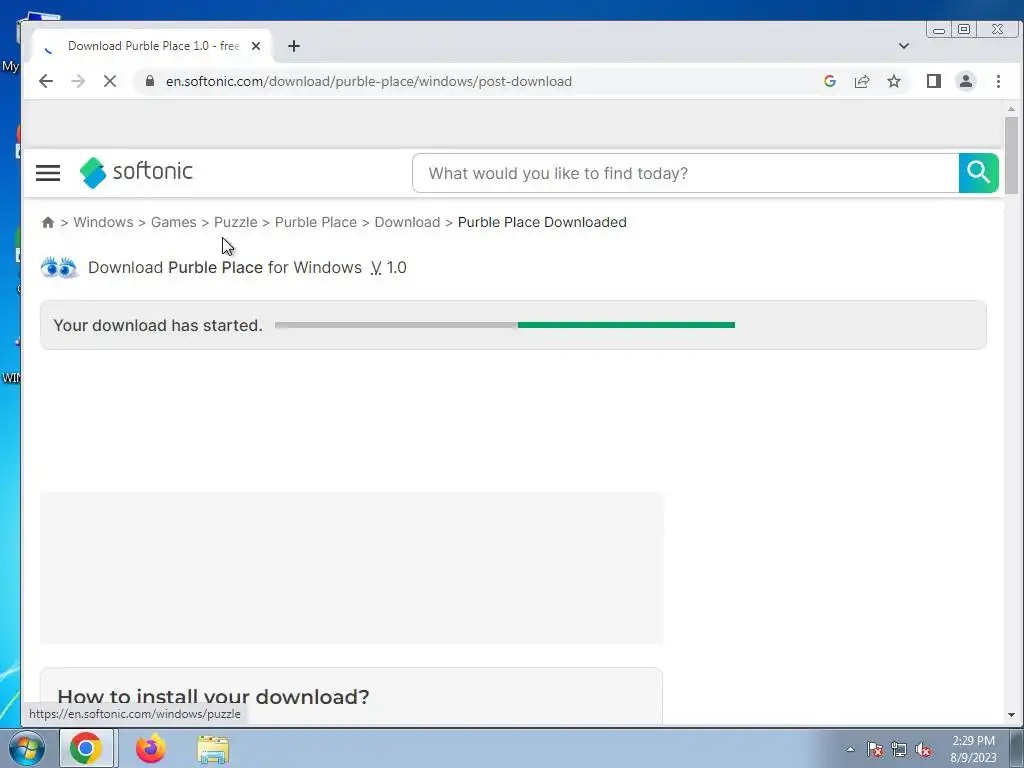
Task: Close the Download Purble Place tab
Action: tap(256, 46)
